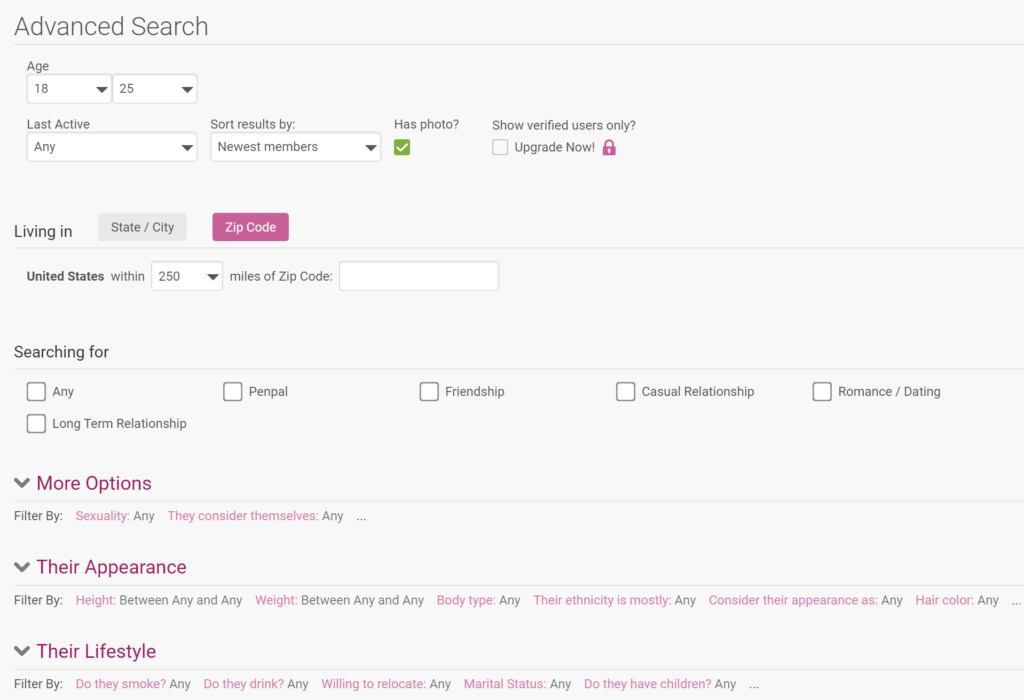Click the Sexuality filter link
This screenshot has height=700, width=1024.
coord(103,516)
